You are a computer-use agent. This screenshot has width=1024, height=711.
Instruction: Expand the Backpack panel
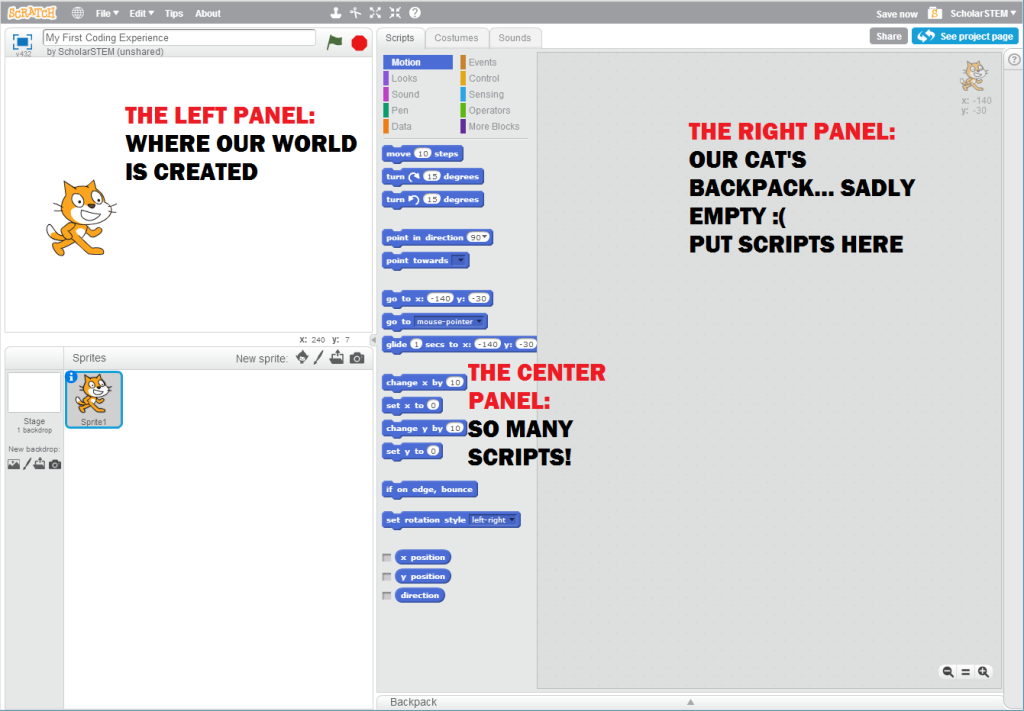(x=690, y=703)
